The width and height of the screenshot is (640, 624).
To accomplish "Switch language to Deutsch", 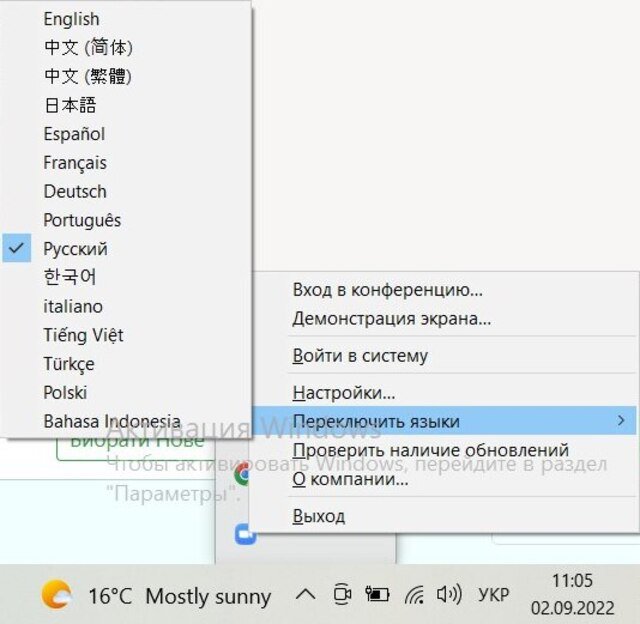I will tap(74, 191).
